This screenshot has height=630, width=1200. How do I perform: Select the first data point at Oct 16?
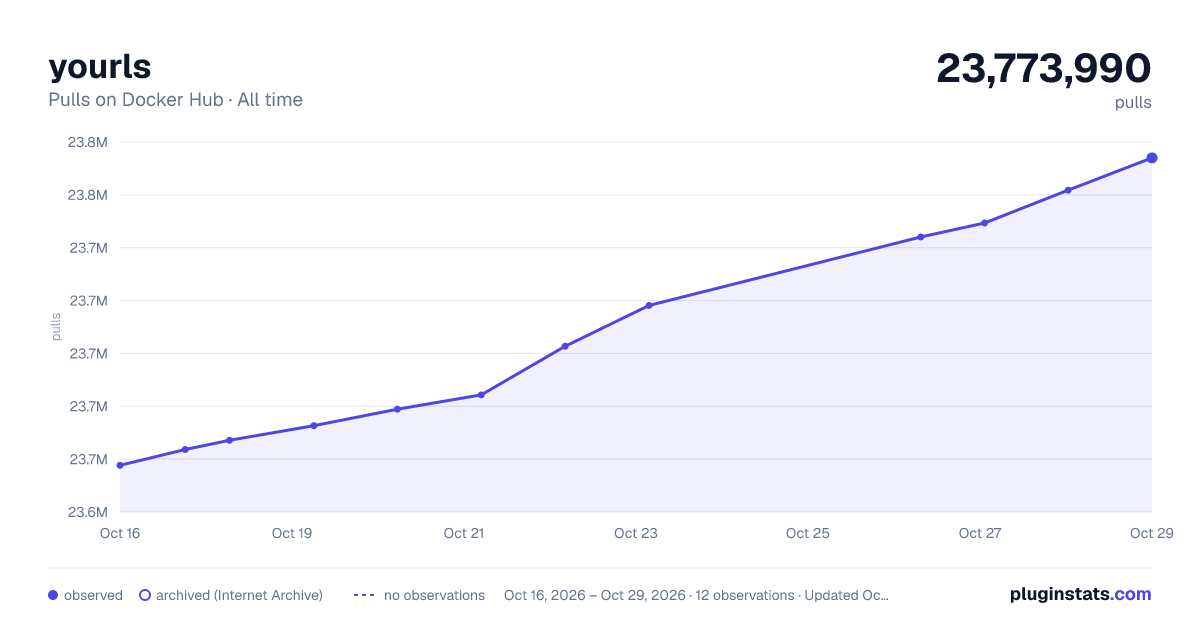(120, 465)
